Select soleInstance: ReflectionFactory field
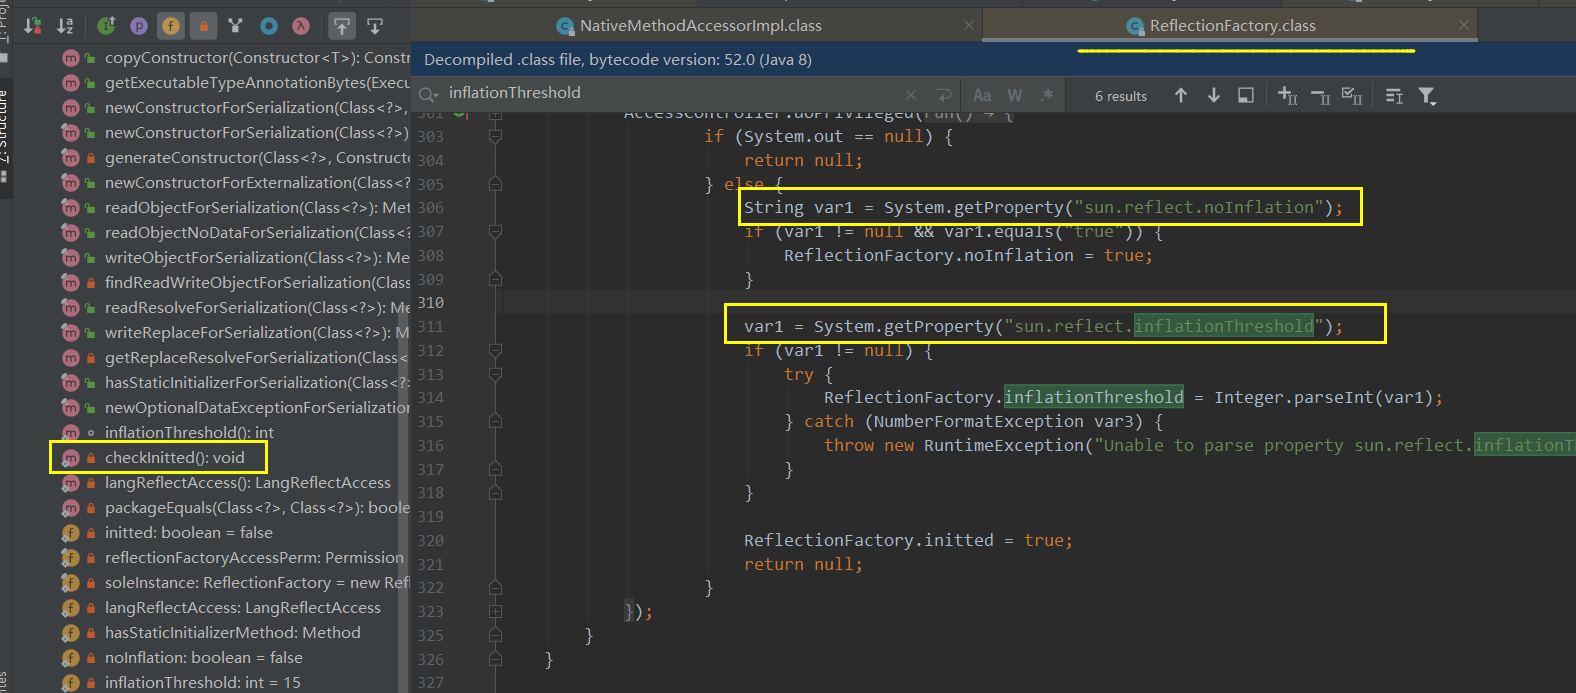Image resolution: width=1576 pixels, height=693 pixels. coord(257,583)
